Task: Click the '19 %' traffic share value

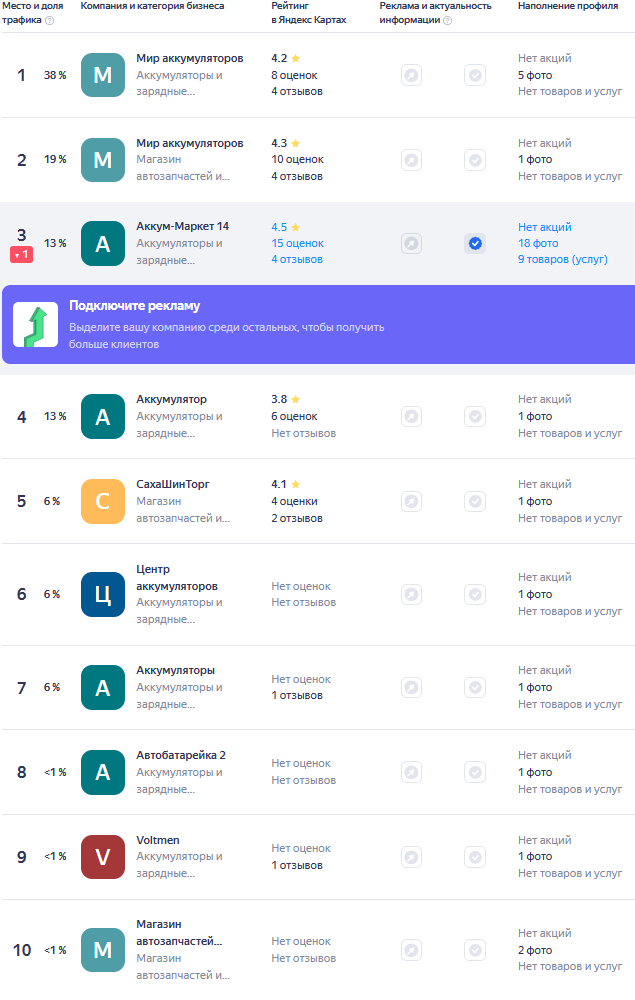Action: [55, 159]
